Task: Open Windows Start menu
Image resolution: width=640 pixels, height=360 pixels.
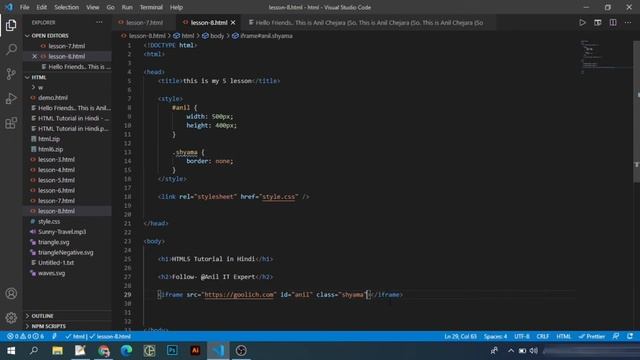Action: pyautogui.click(x=11, y=351)
